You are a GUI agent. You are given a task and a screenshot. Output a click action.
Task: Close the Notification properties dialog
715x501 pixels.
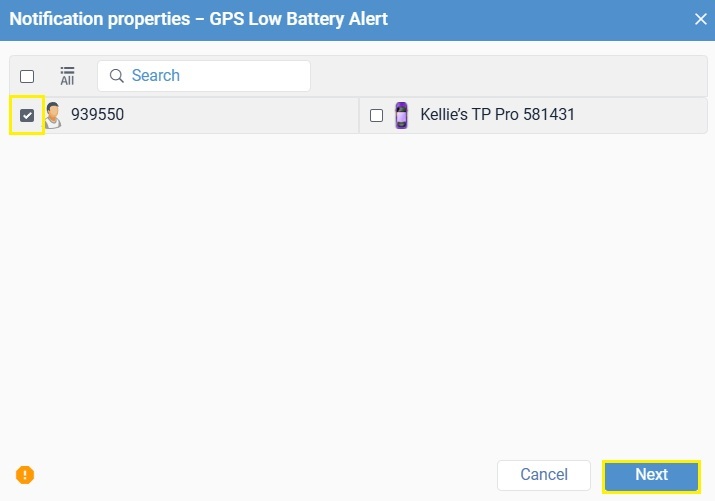700,19
